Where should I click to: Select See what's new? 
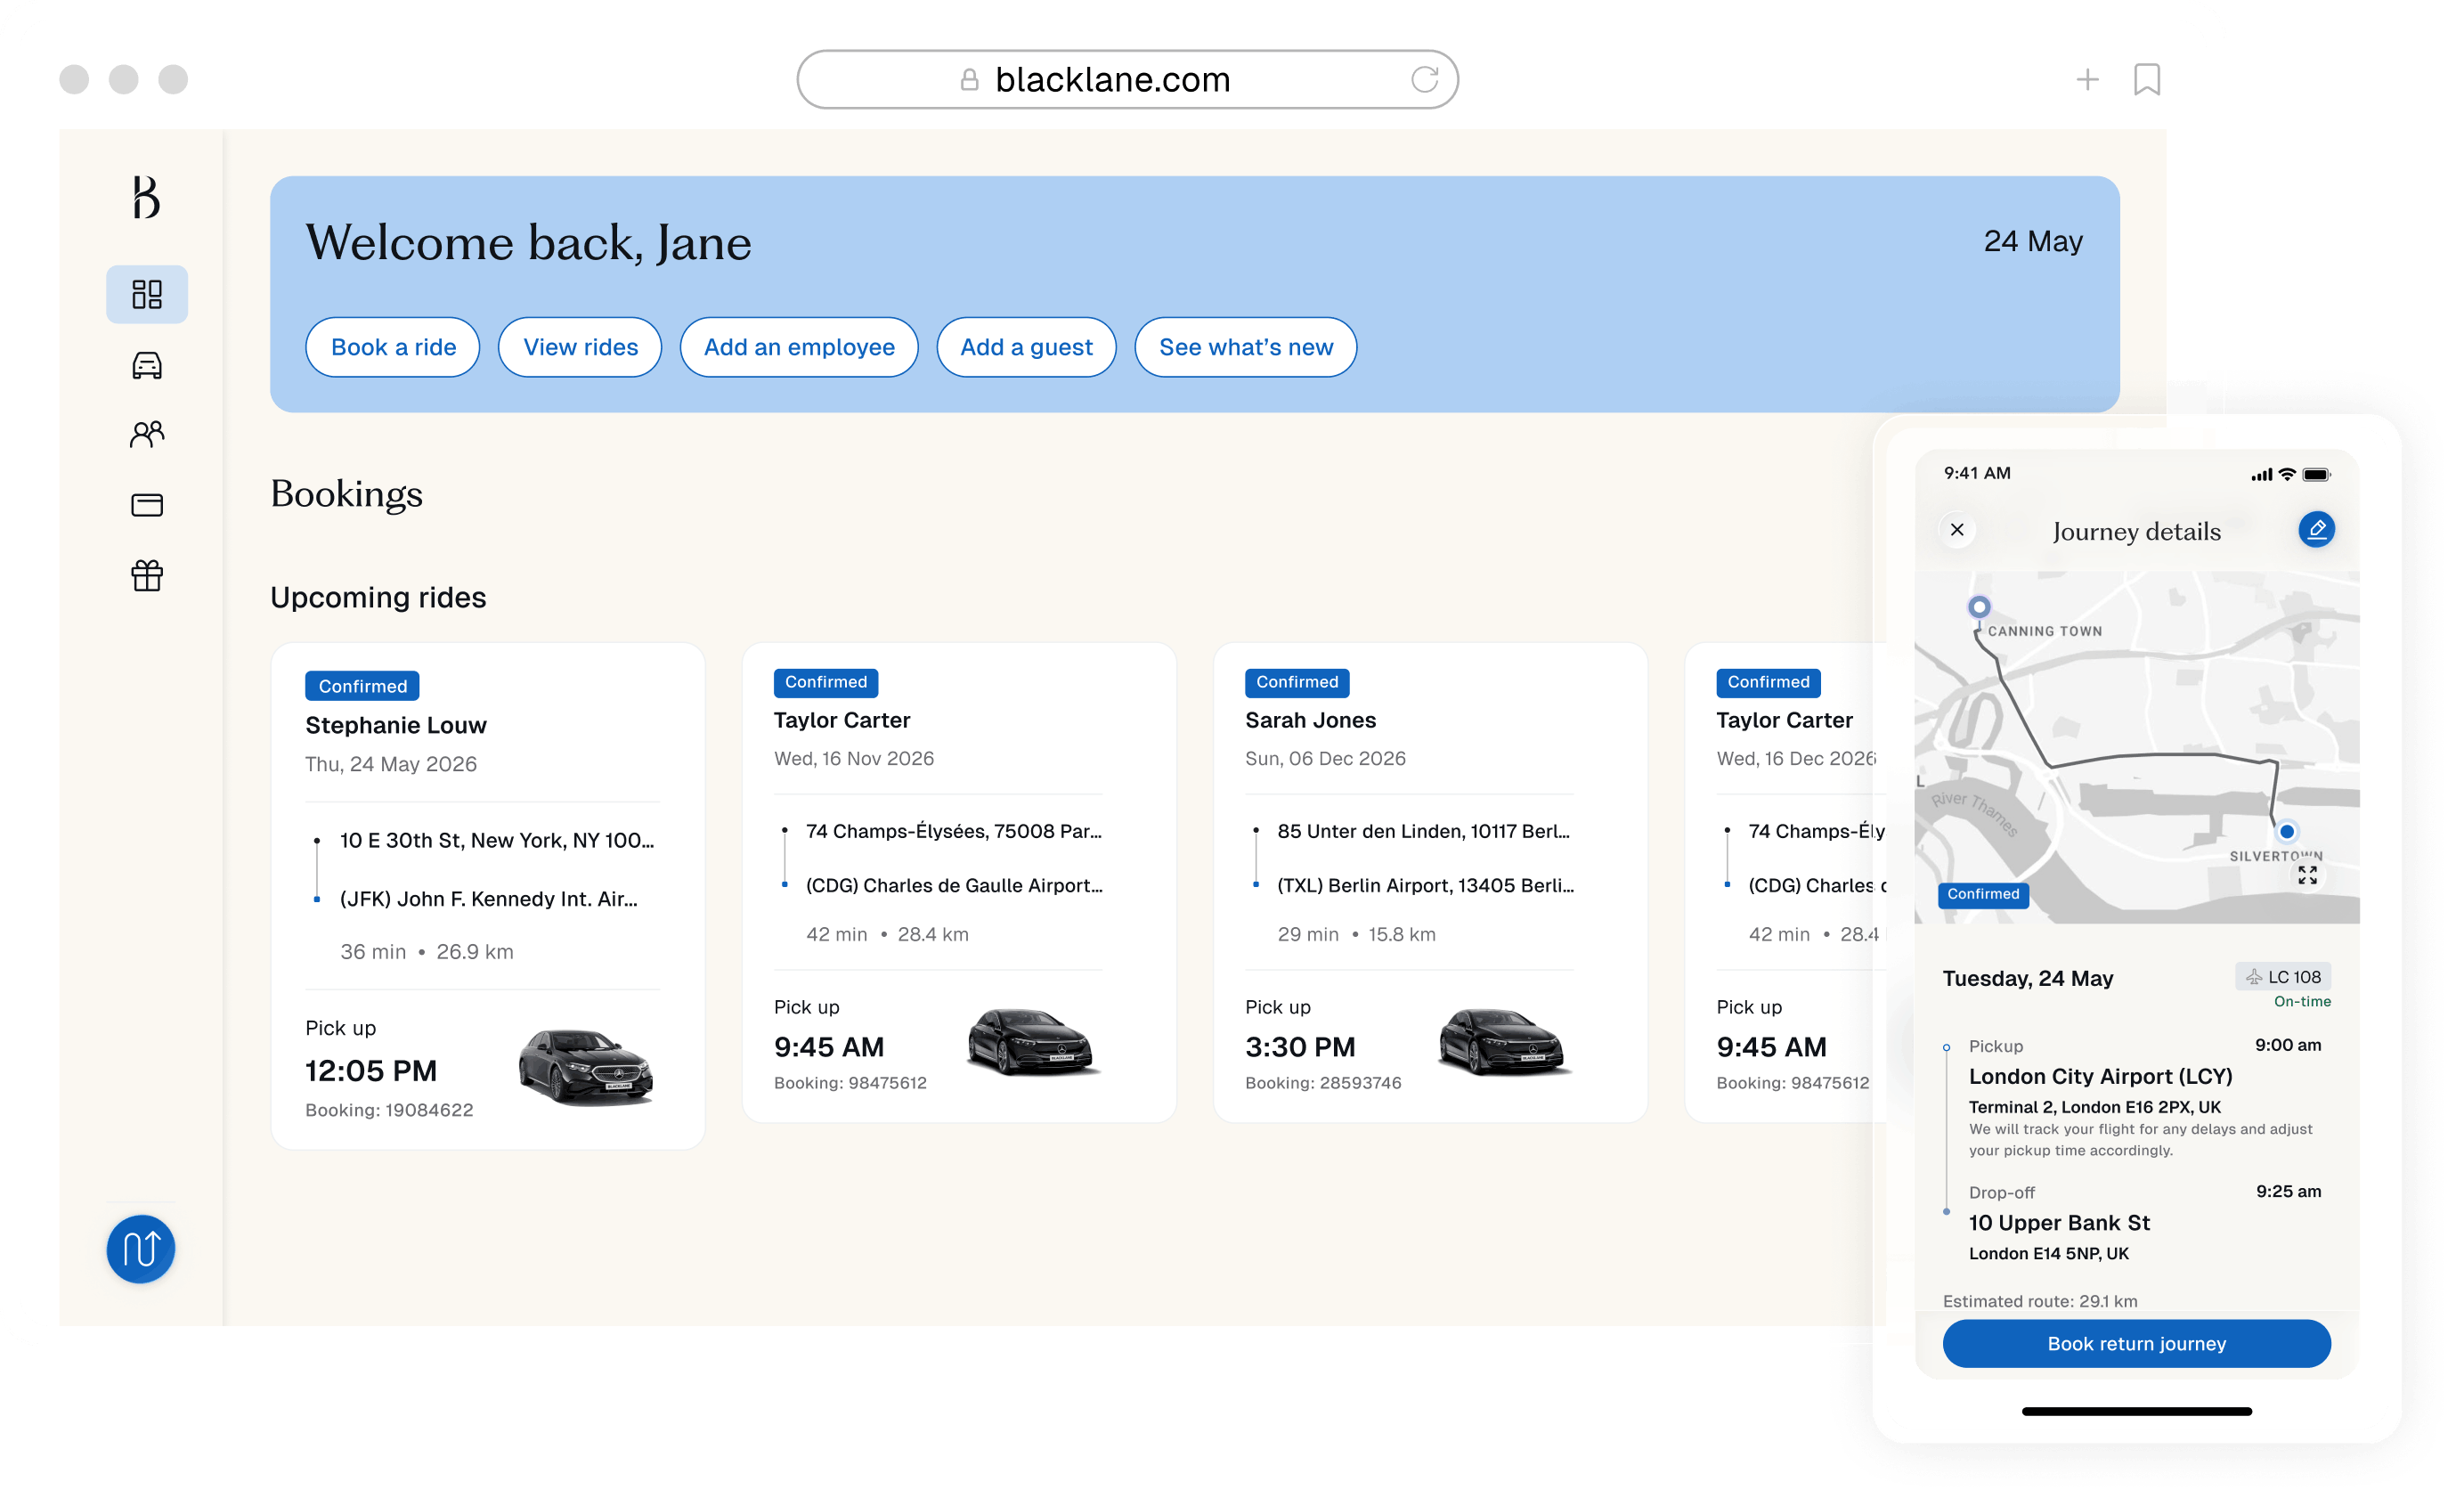[x=1245, y=347]
